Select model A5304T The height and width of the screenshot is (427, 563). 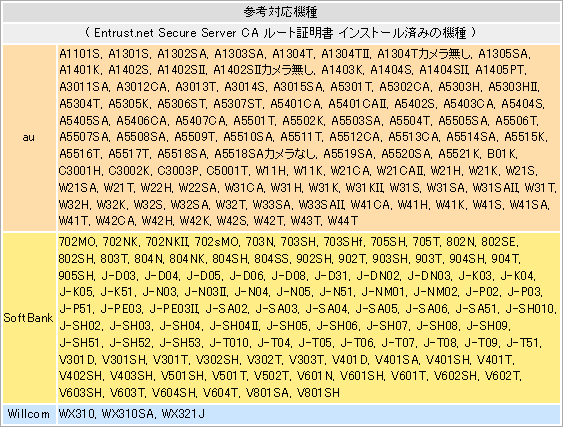[79, 104]
